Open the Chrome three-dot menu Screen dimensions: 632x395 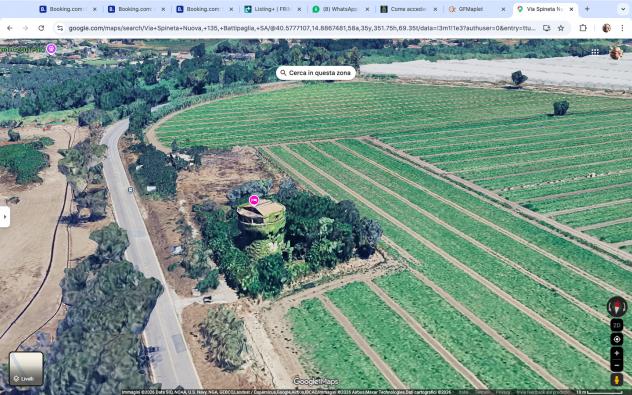622,28
